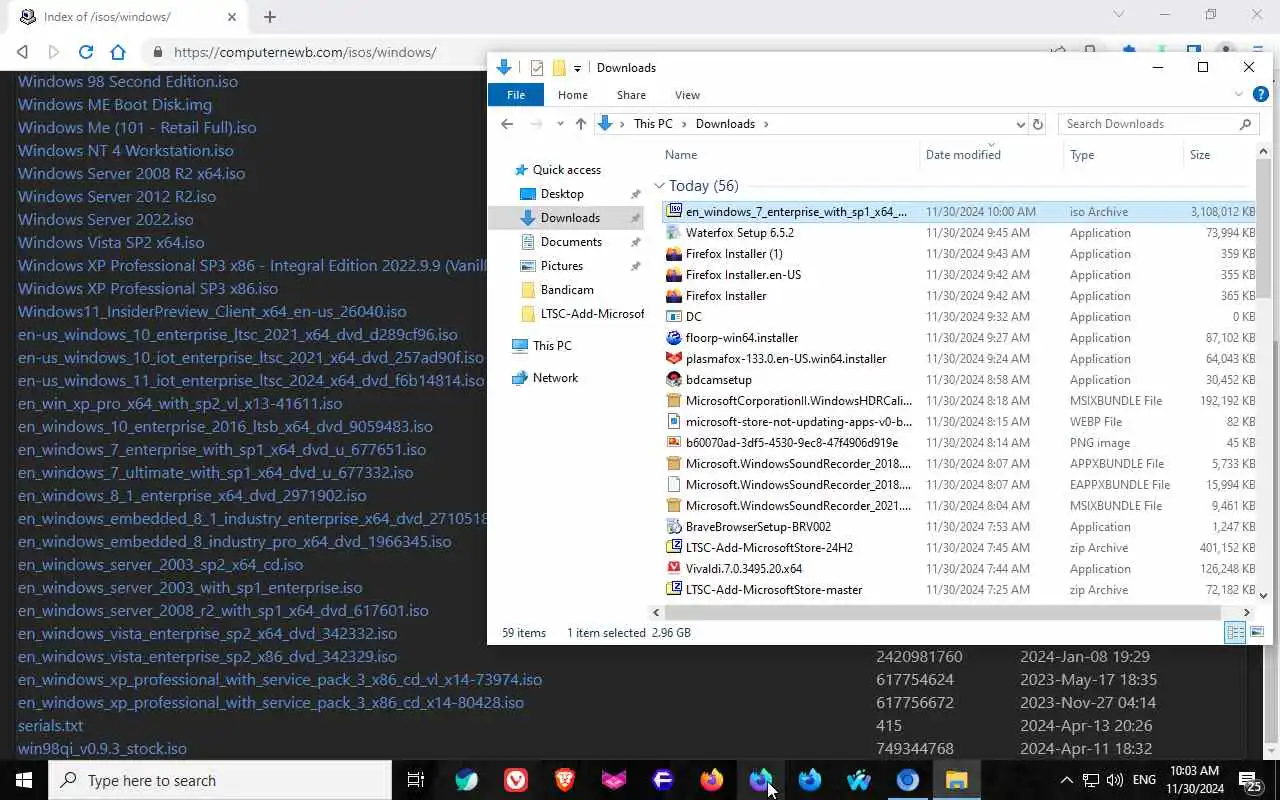Open the Waterfox W taskbar icon
Screen dimensions: 1280x800
(x=859, y=780)
